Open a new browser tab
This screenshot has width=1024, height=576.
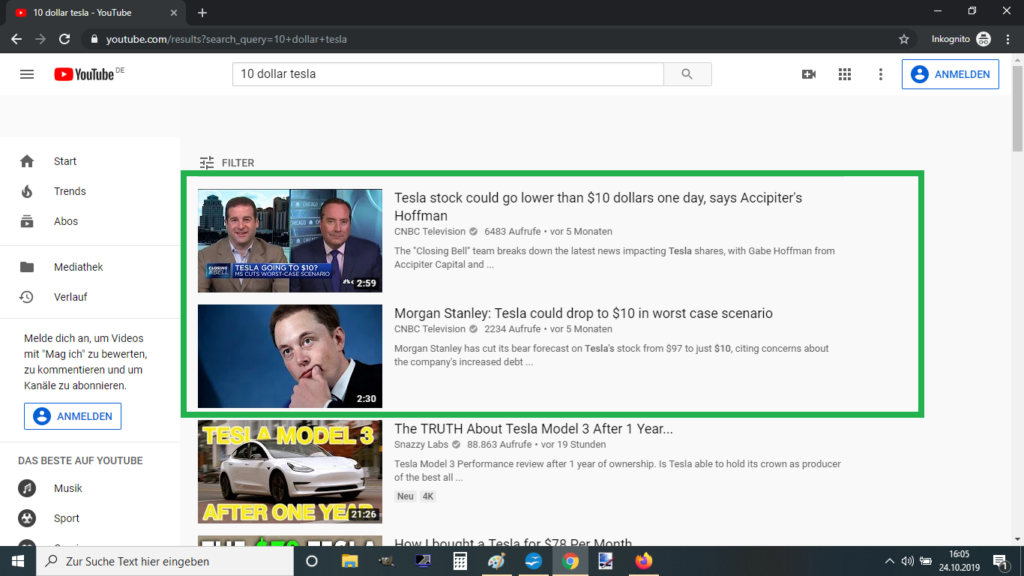(x=202, y=12)
